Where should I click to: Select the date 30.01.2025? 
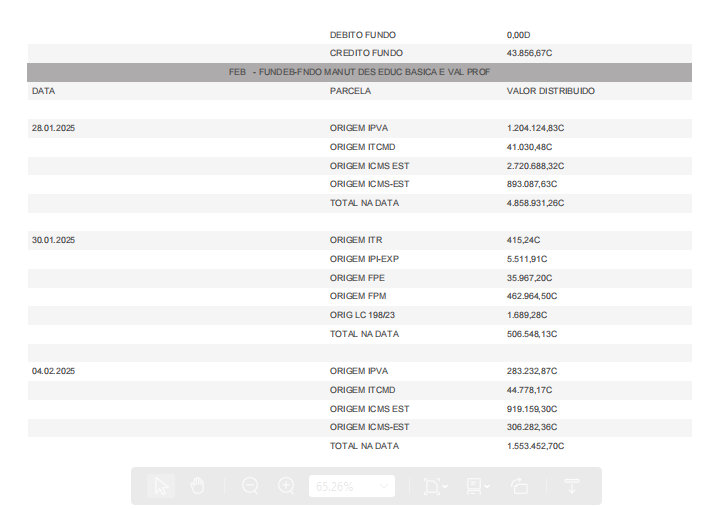tap(53, 240)
